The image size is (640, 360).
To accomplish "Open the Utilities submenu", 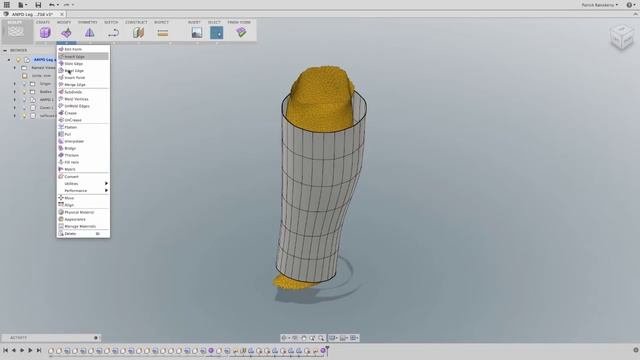I will 83,184.
